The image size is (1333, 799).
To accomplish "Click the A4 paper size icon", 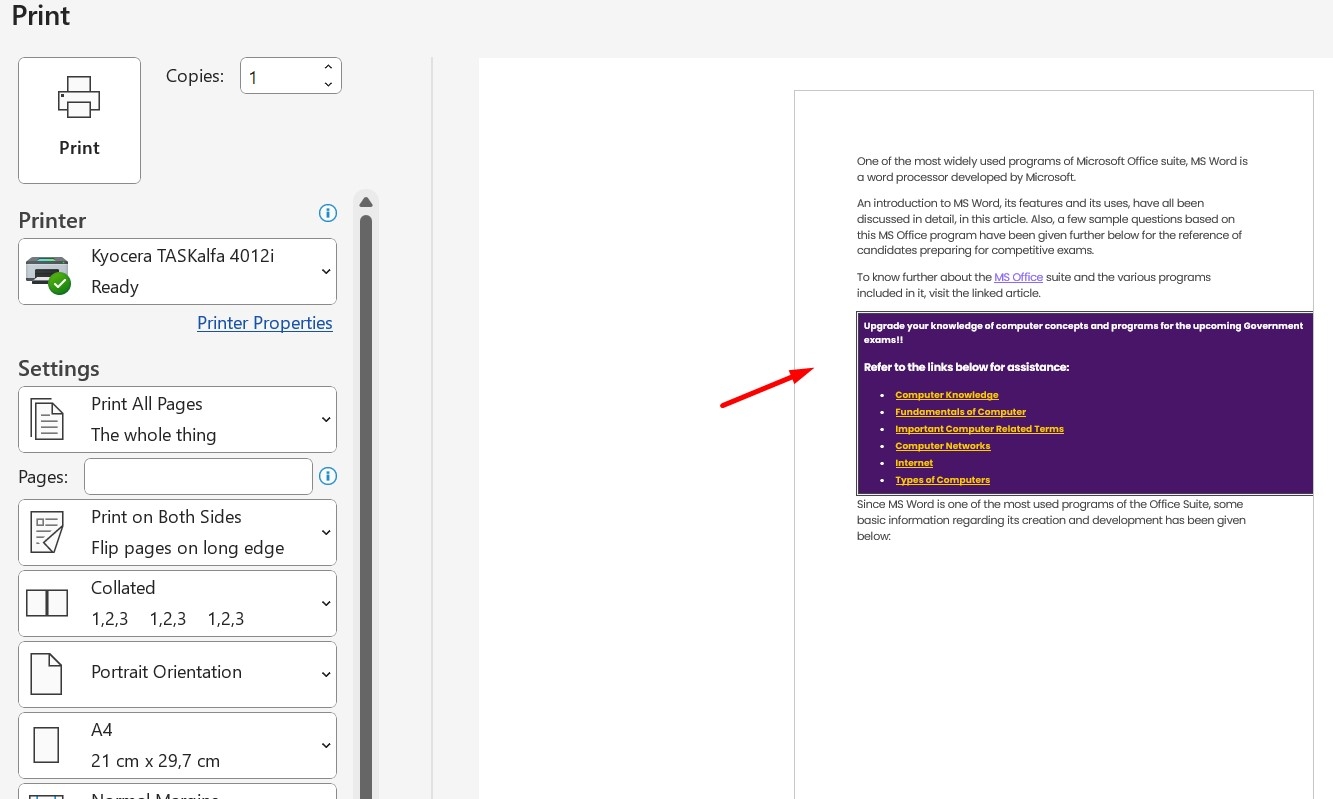I will tap(46, 745).
